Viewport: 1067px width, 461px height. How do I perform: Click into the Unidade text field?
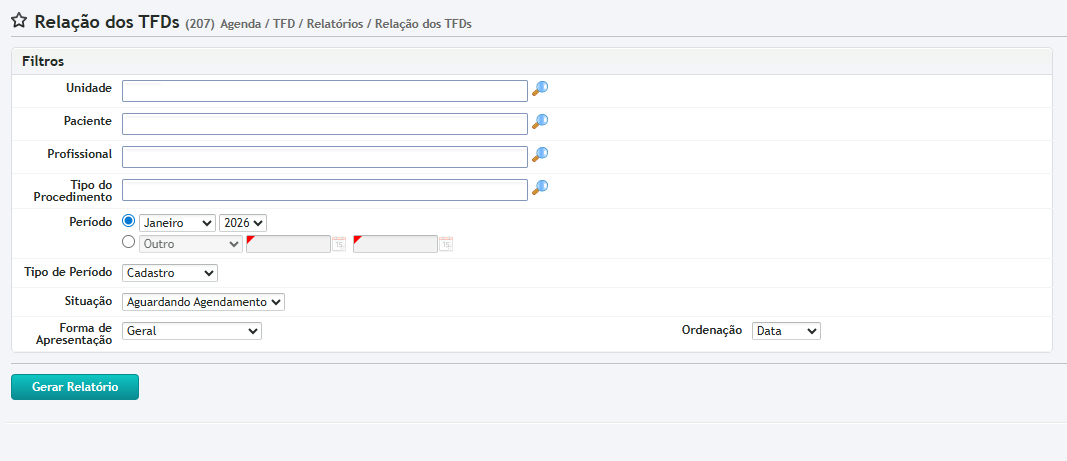pos(324,91)
